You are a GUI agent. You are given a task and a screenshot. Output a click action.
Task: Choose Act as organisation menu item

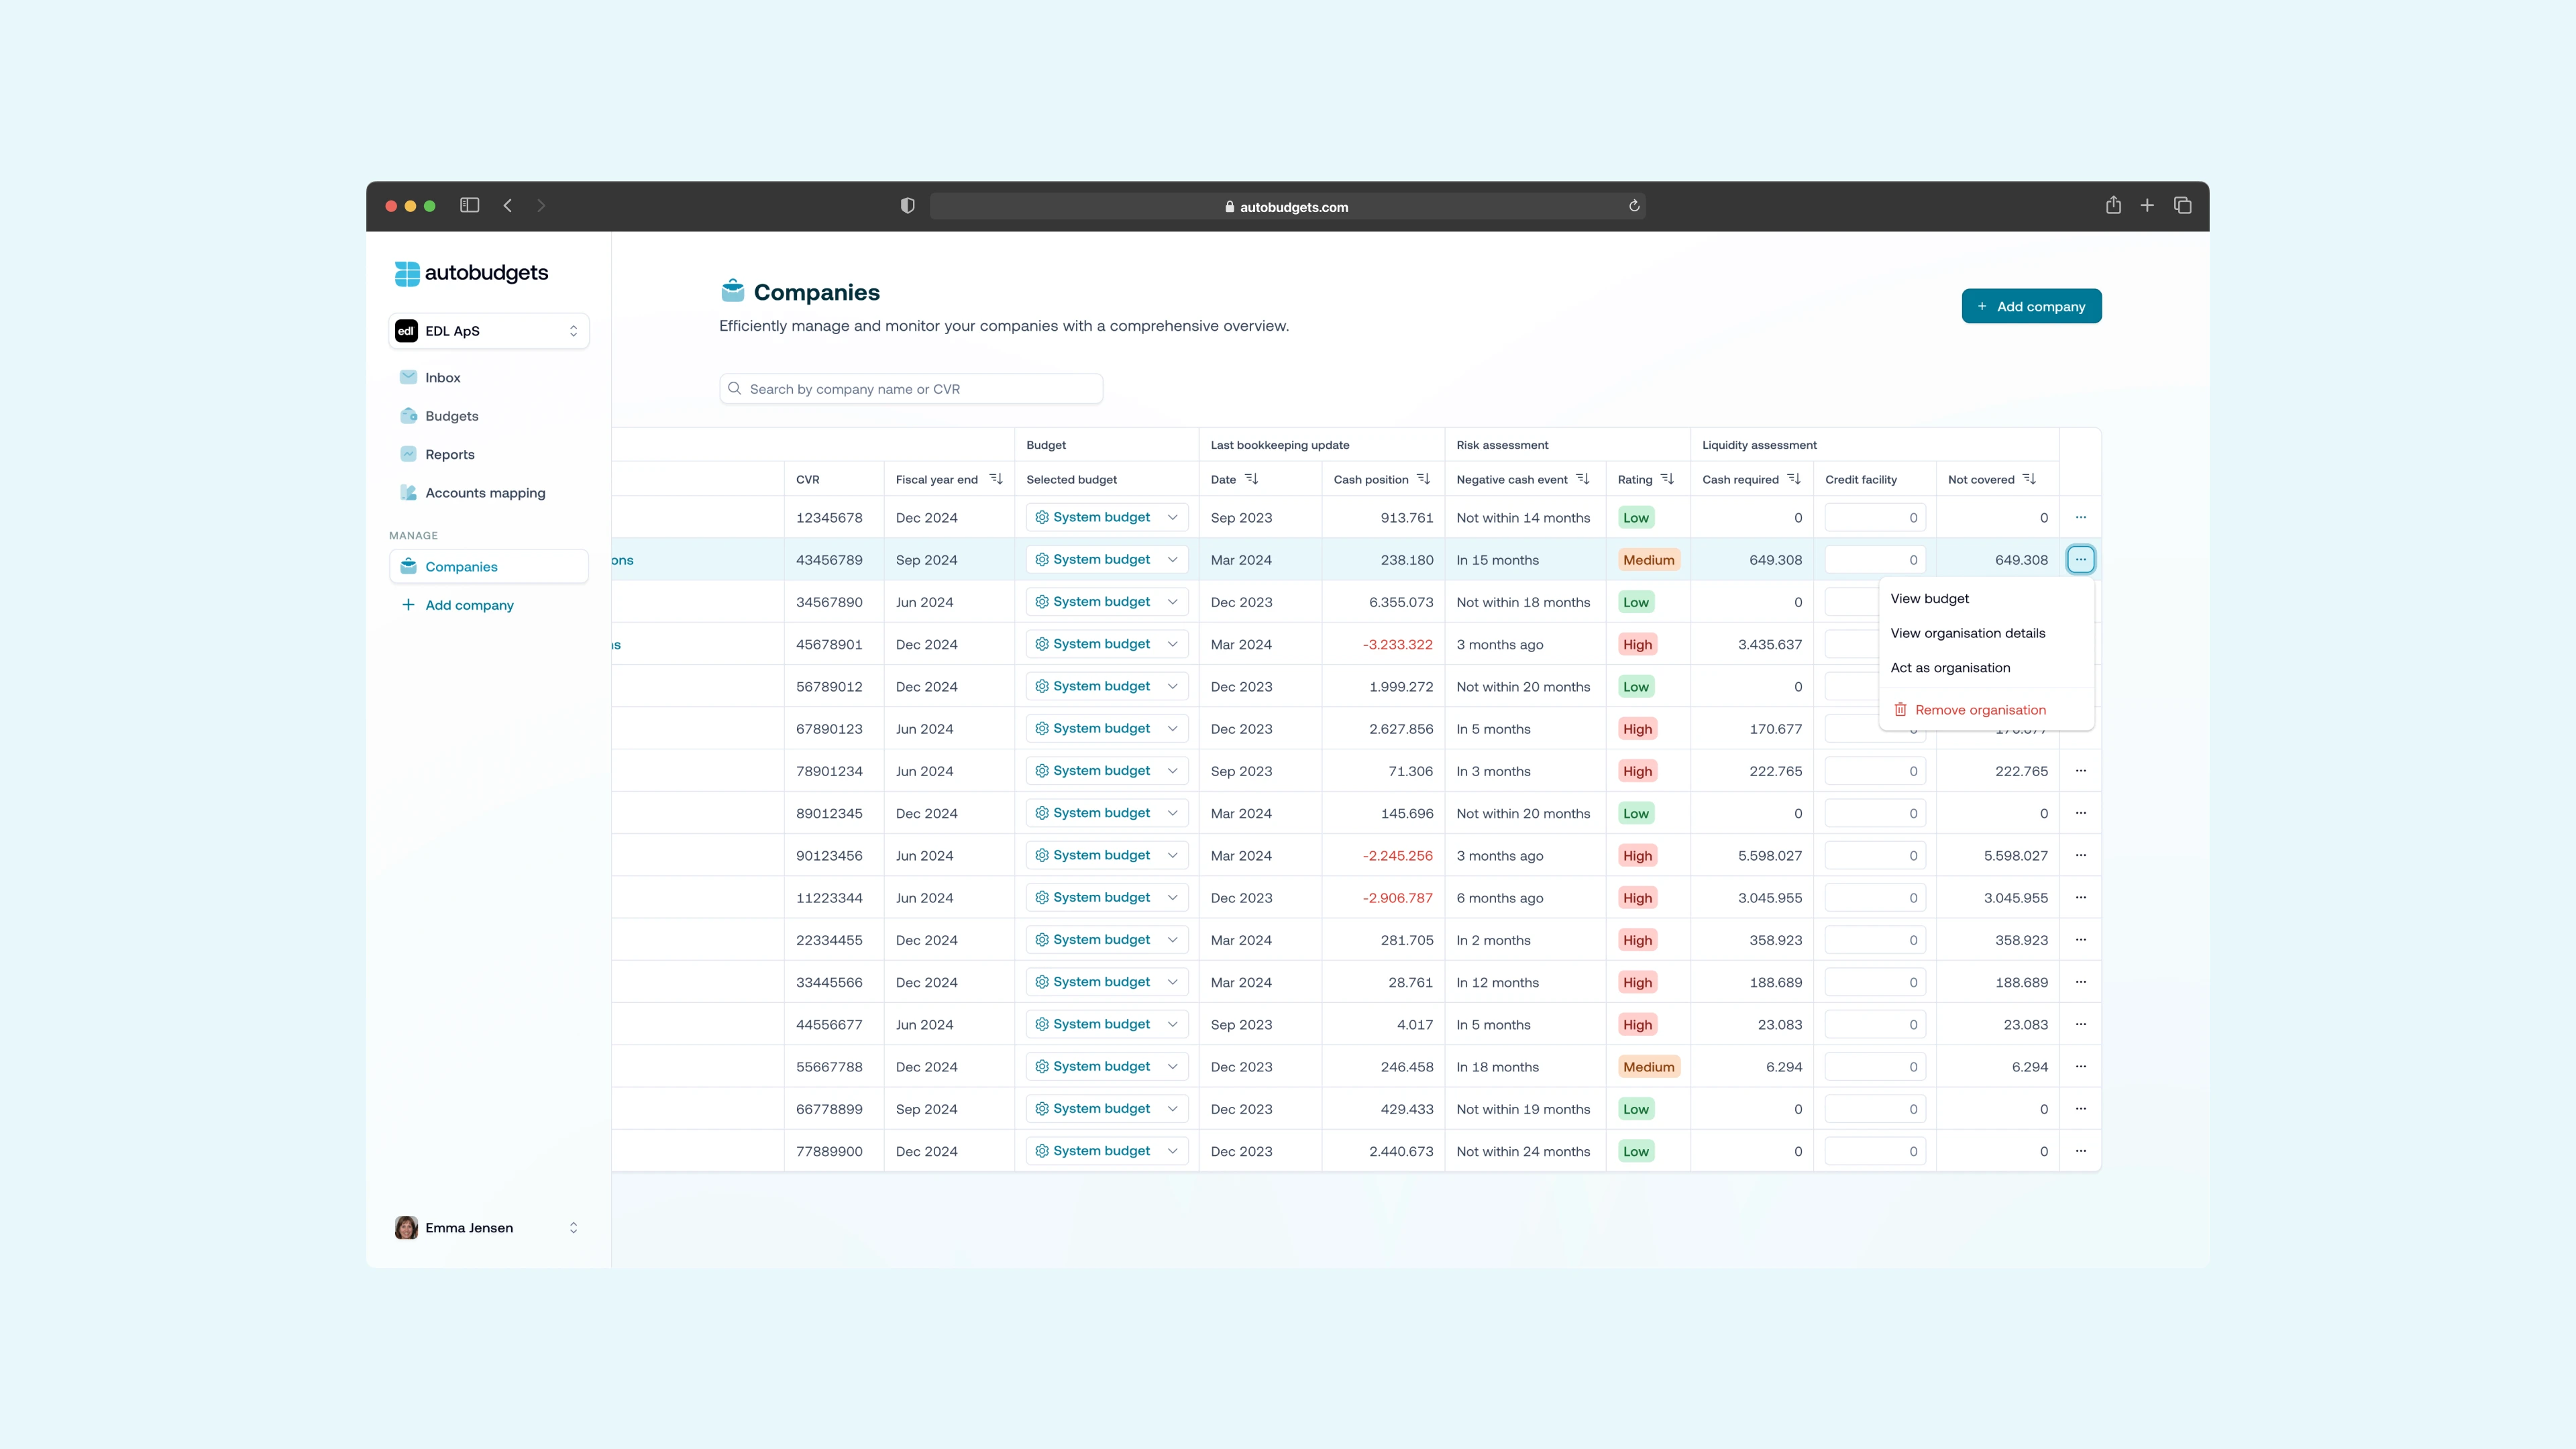[x=1949, y=668]
